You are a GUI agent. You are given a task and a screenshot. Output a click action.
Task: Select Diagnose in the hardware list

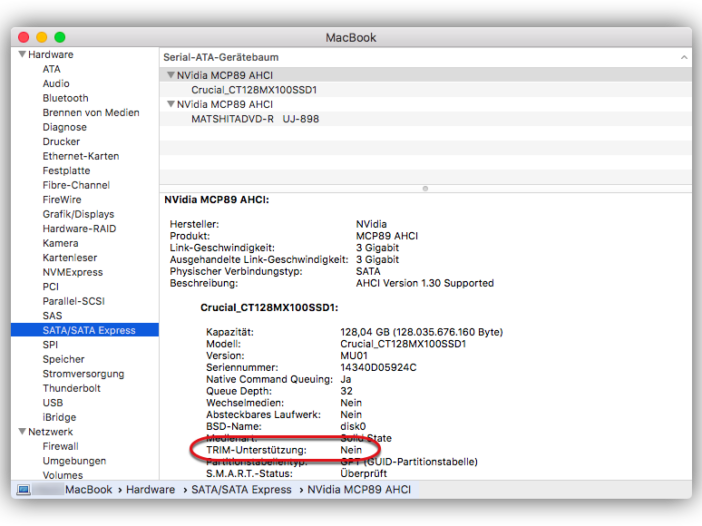64,127
